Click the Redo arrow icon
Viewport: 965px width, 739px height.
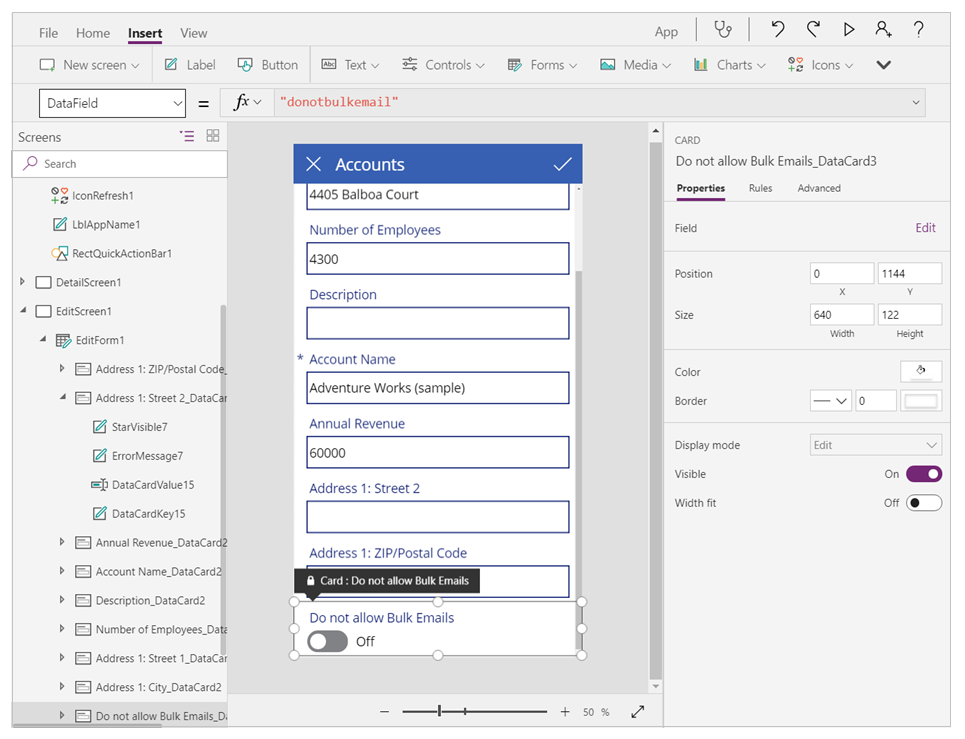pos(813,30)
